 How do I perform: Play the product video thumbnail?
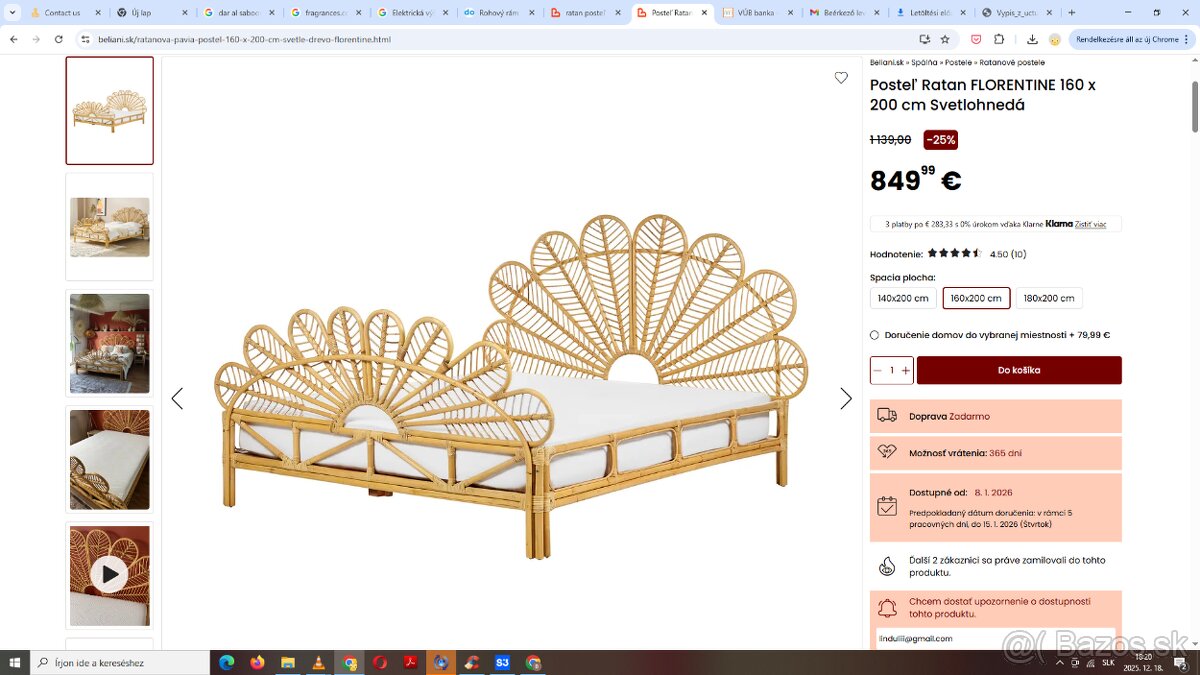pyautogui.click(x=109, y=574)
